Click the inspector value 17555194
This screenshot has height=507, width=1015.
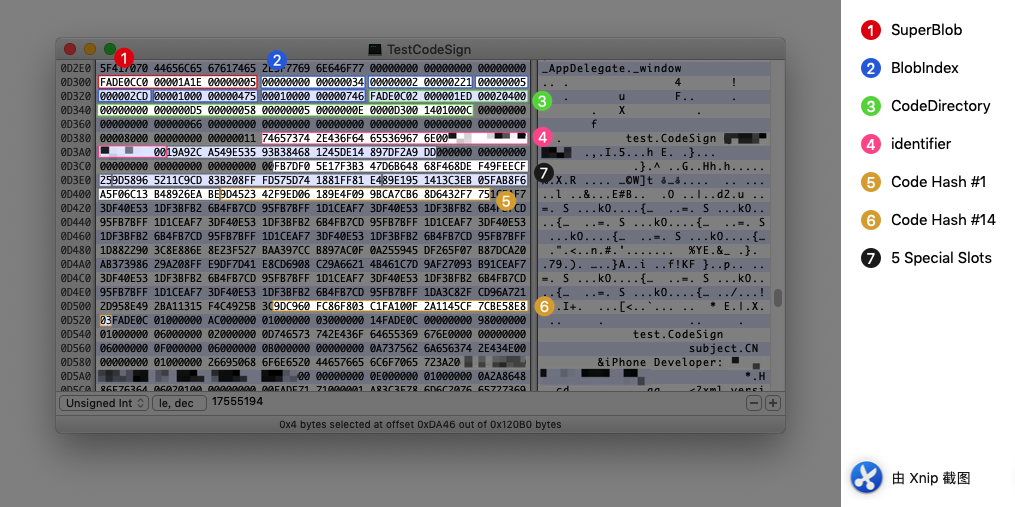pos(238,402)
